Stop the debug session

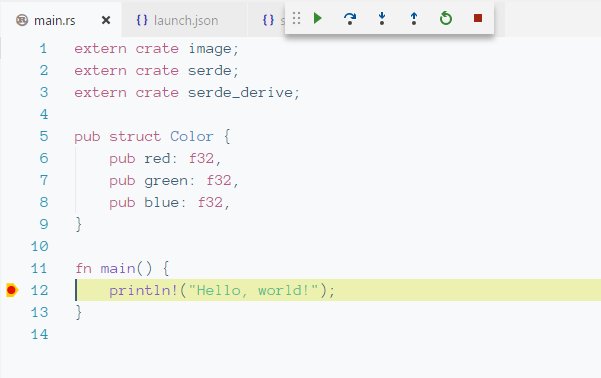click(478, 18)
